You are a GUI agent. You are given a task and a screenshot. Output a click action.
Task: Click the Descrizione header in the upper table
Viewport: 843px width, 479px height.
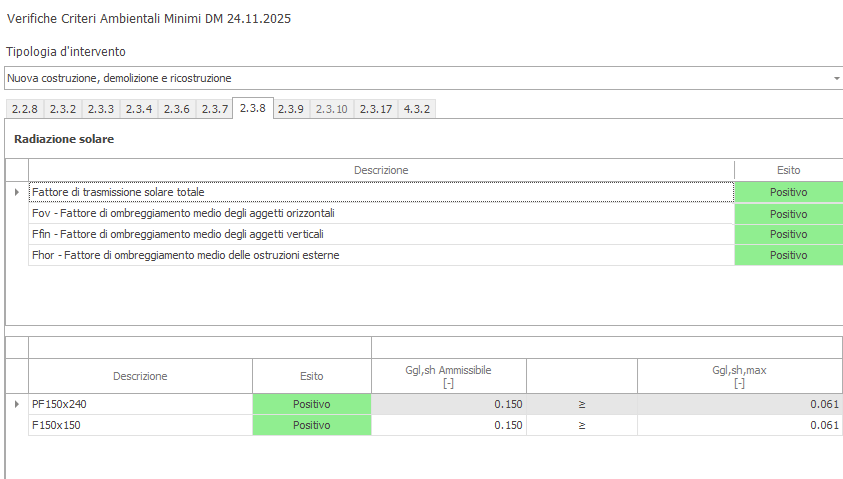(x=380, y=170)
